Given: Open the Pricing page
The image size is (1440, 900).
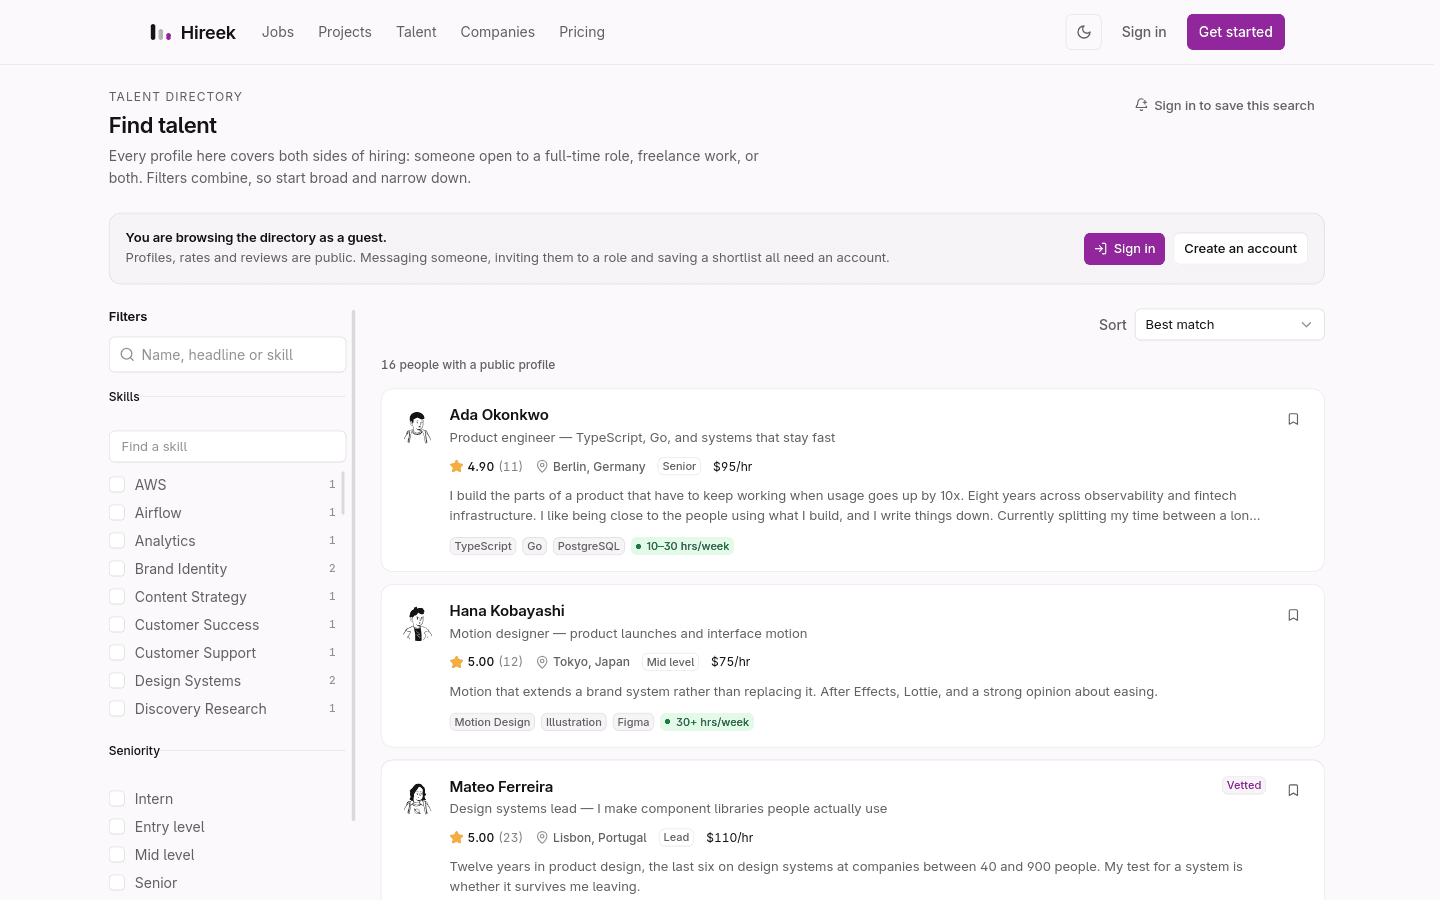Looking at the screenshot, I should [x=582, y=32].
